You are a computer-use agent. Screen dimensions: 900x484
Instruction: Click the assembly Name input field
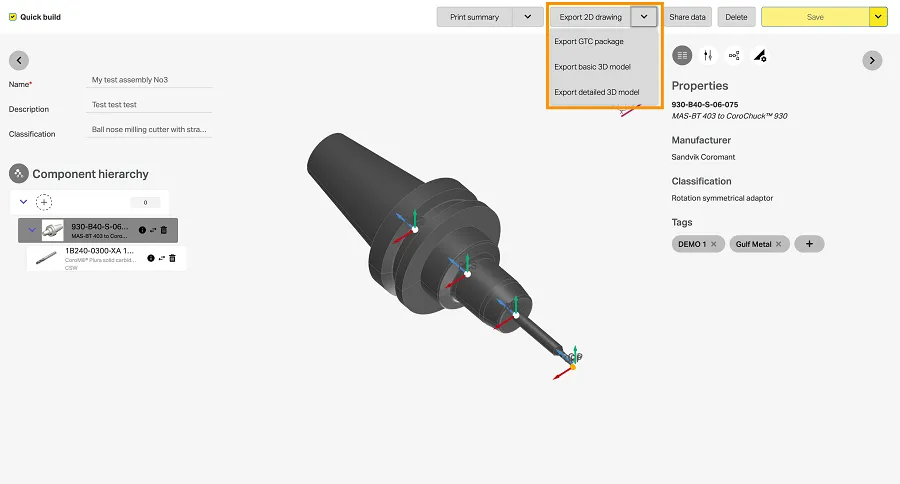coord(149,80)
